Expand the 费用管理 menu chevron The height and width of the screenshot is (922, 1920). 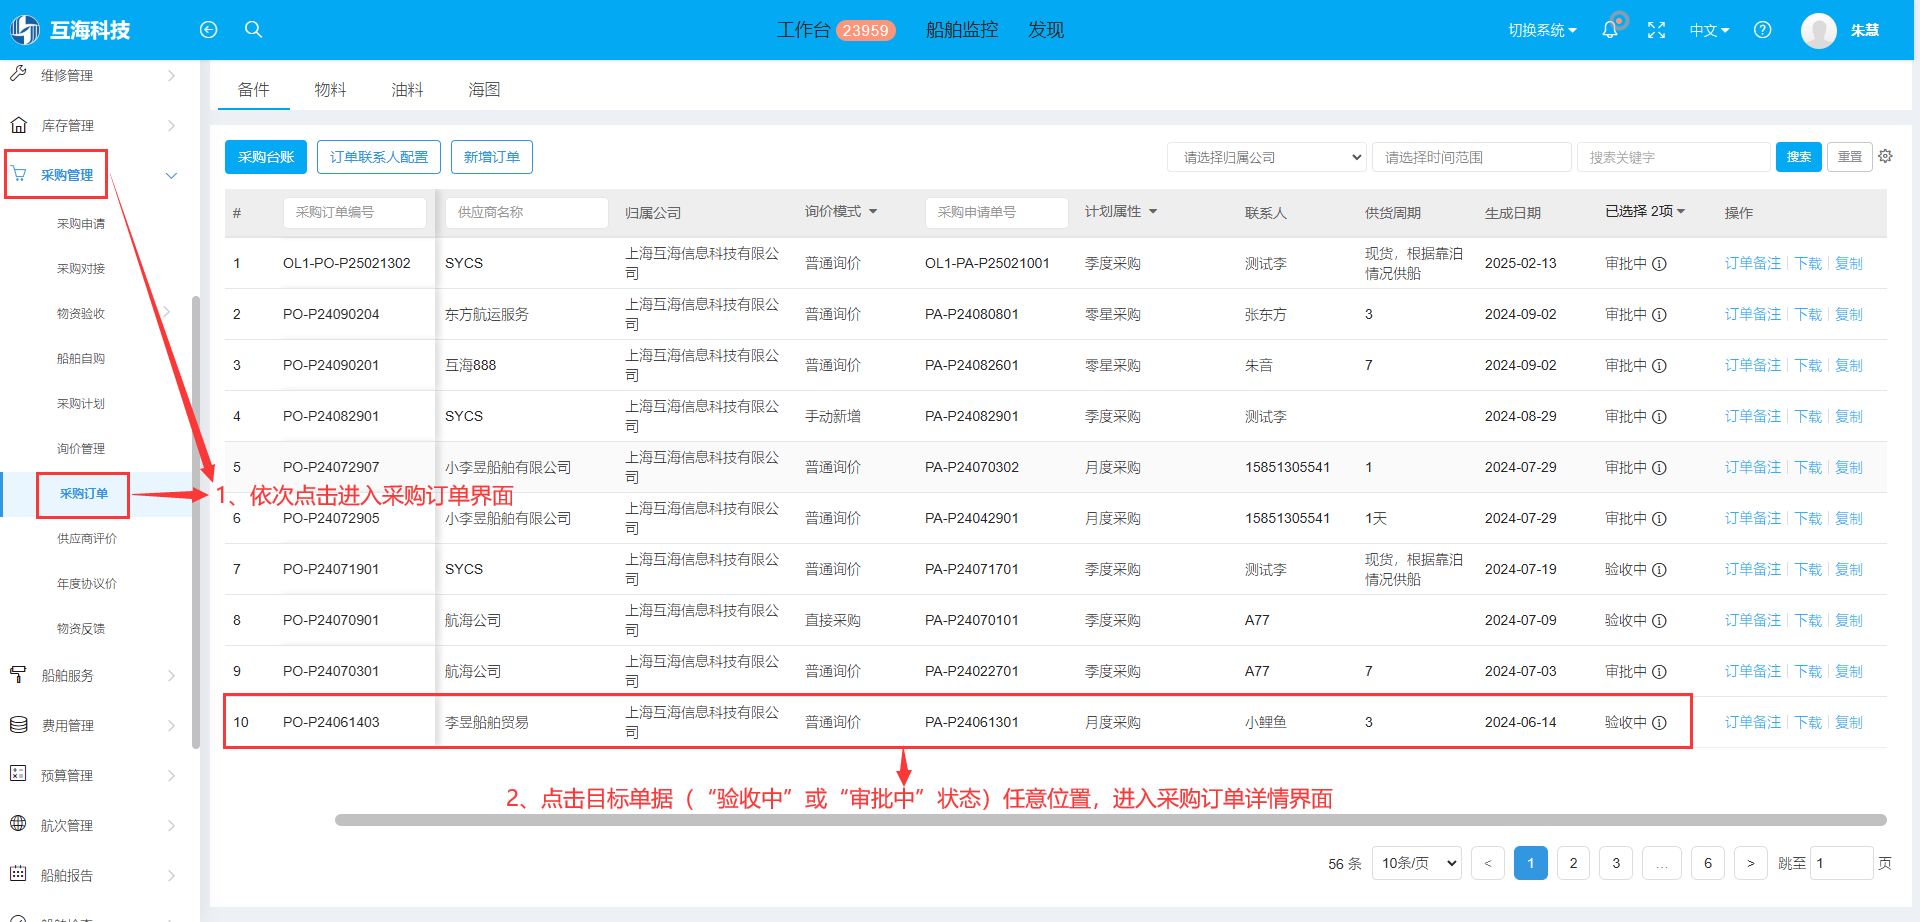click(x=171, y=725)
